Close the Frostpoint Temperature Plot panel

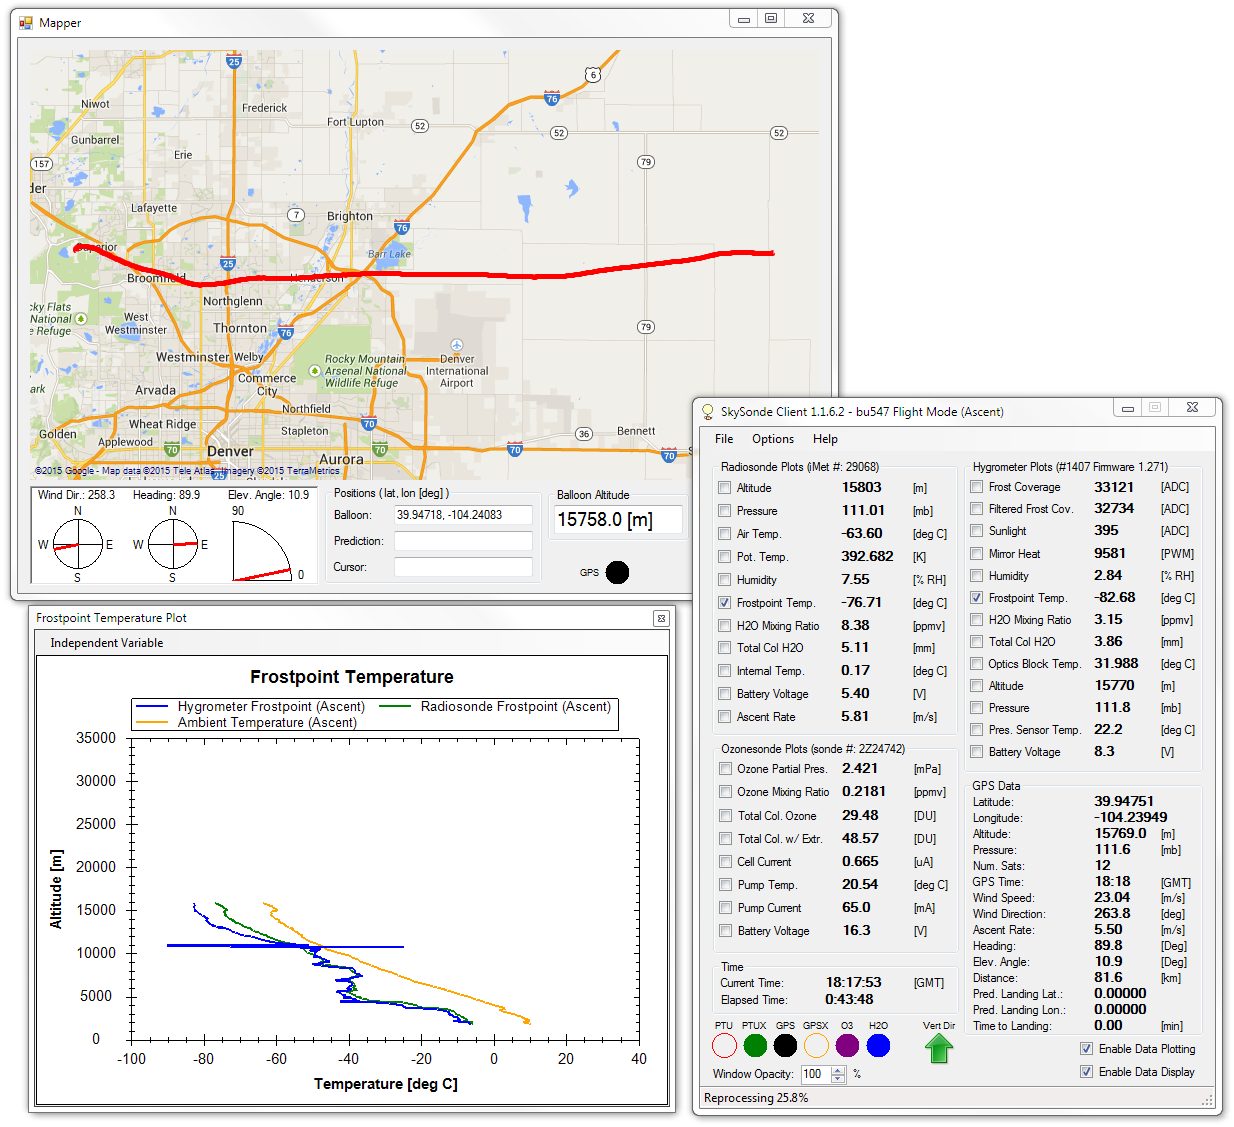point(661,618)
